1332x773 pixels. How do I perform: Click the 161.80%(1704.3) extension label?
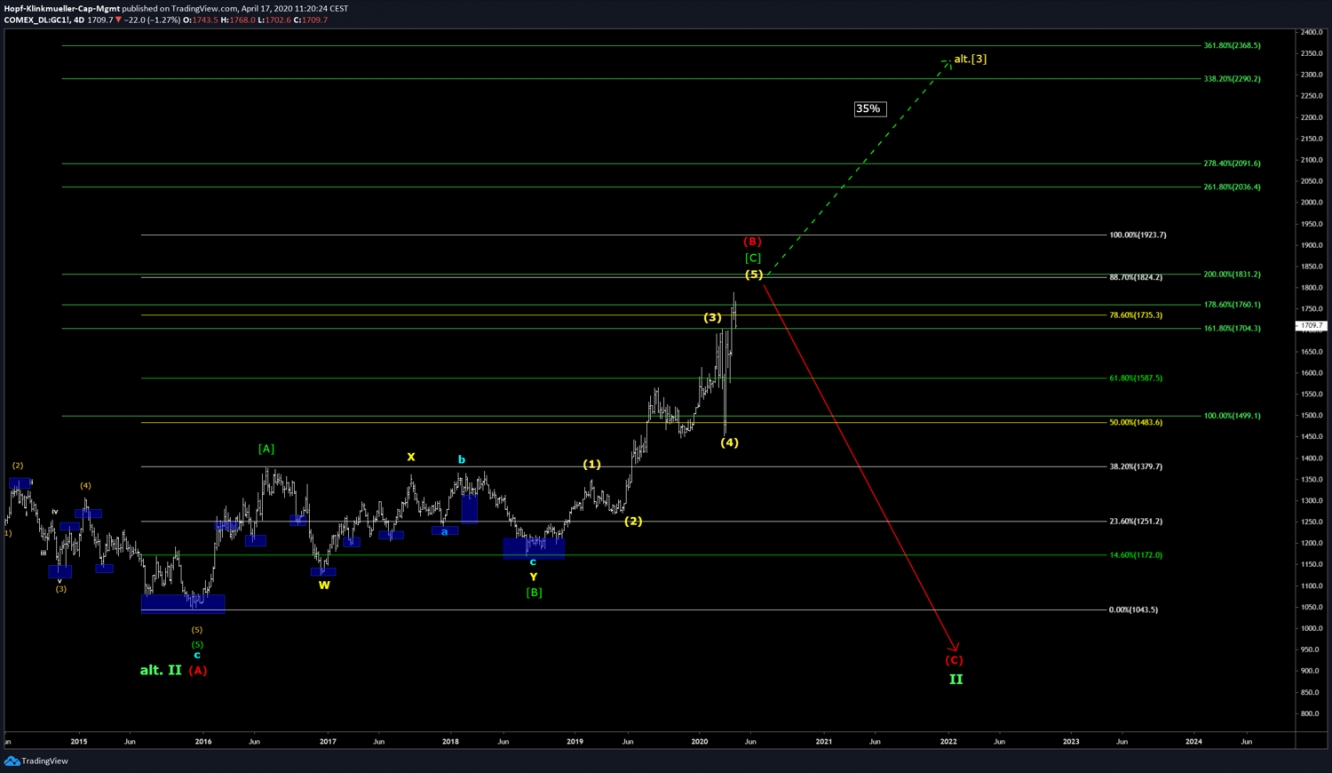coord(1232,328)
